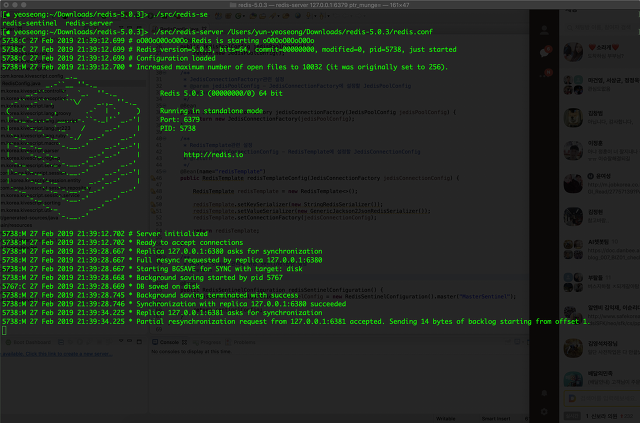Click KakaoTalk notification bell icon above settings

[x=544, y=393]
